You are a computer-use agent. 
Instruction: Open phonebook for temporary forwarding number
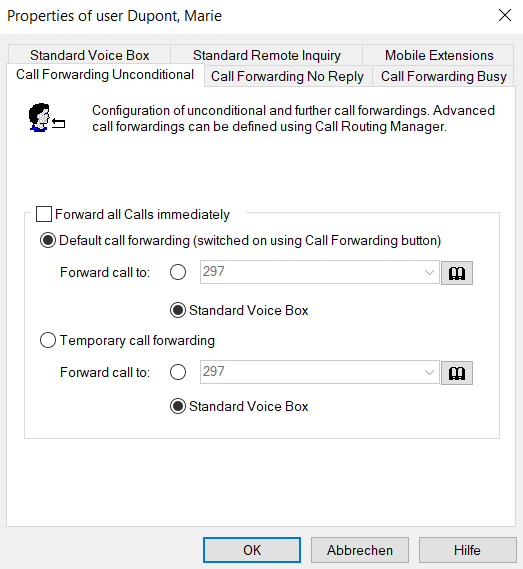coord(457,373)
